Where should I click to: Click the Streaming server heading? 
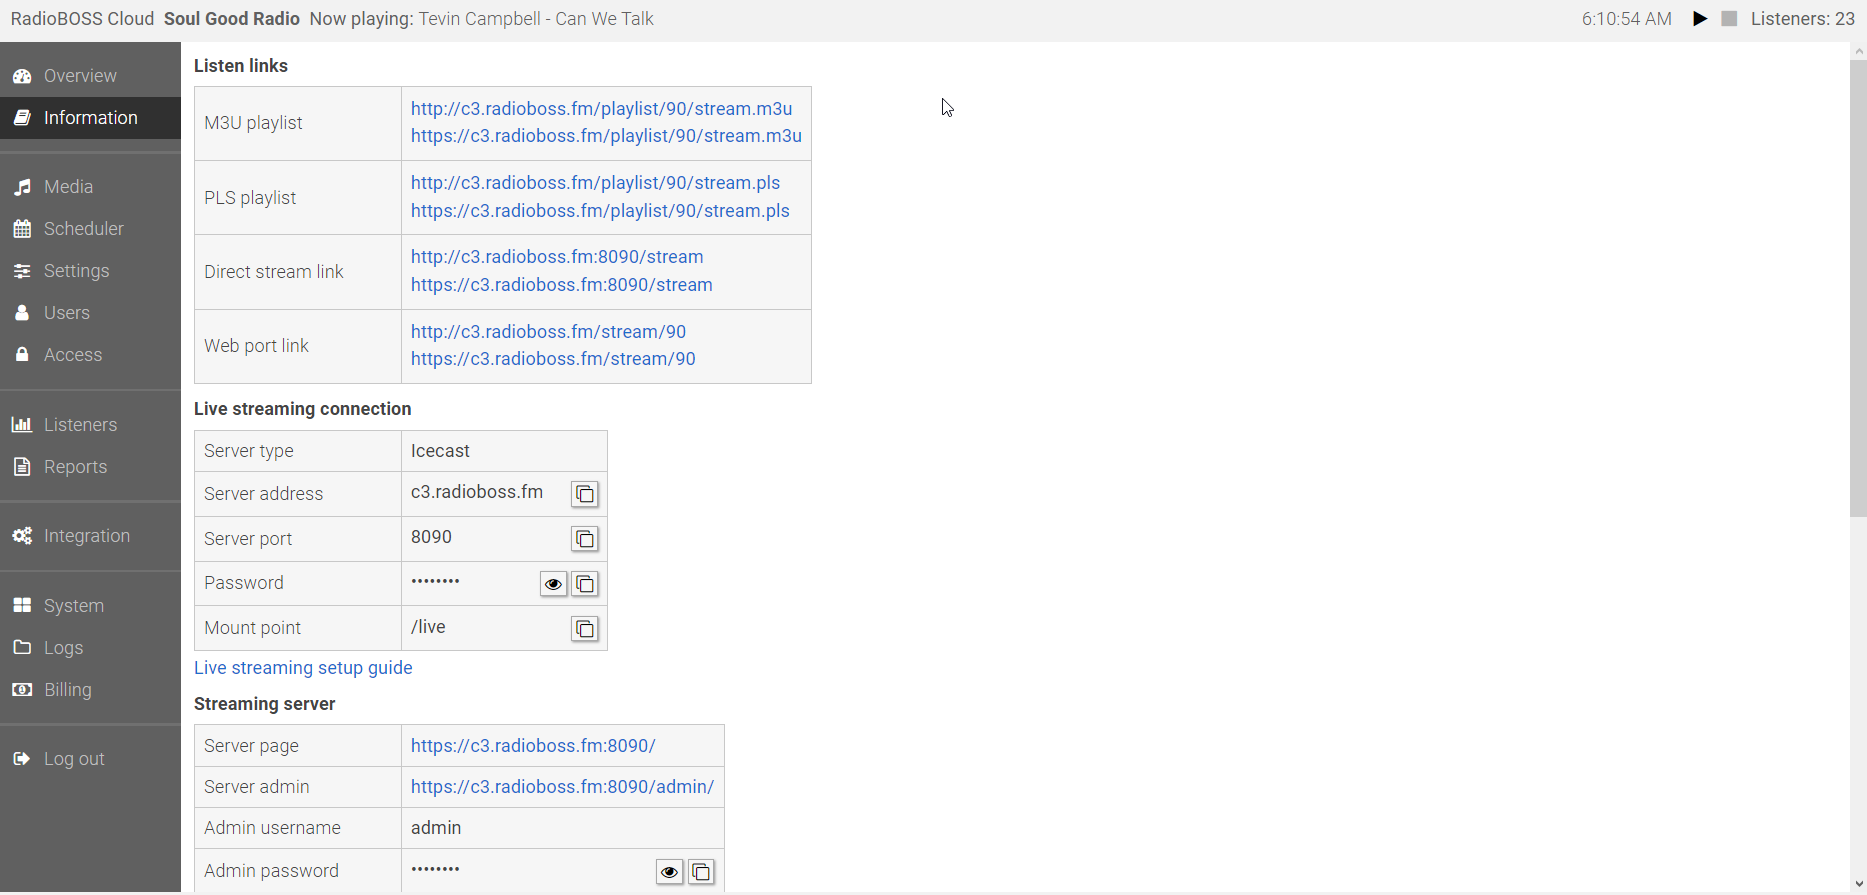[x=265, y=704]
